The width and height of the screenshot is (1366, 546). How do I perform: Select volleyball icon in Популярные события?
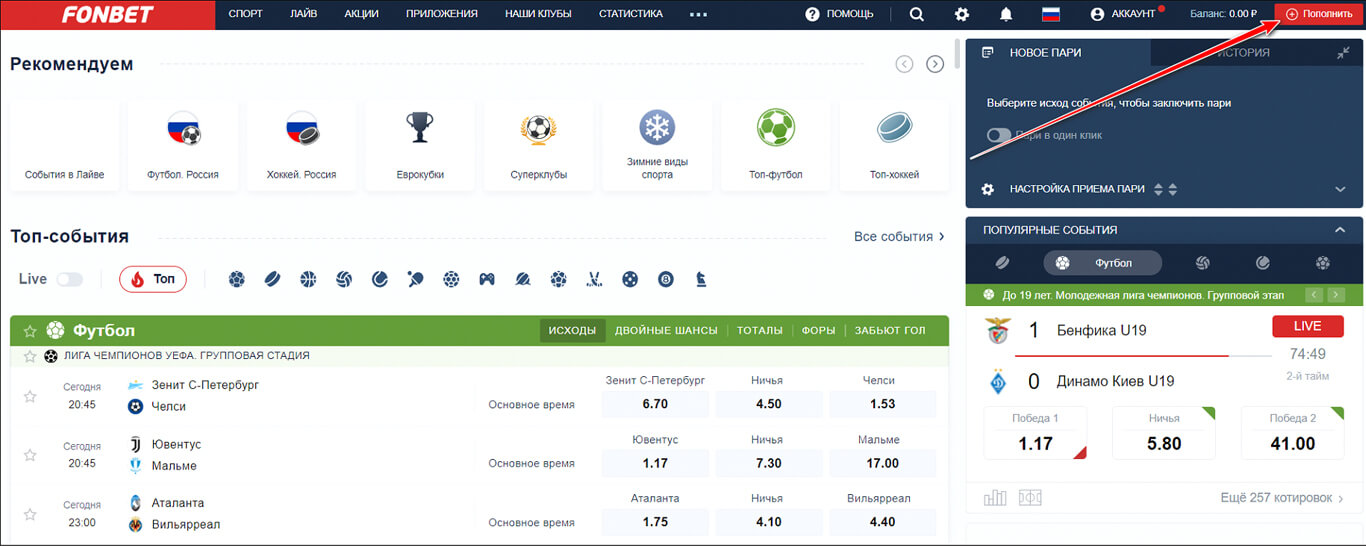pos(1203,263)
